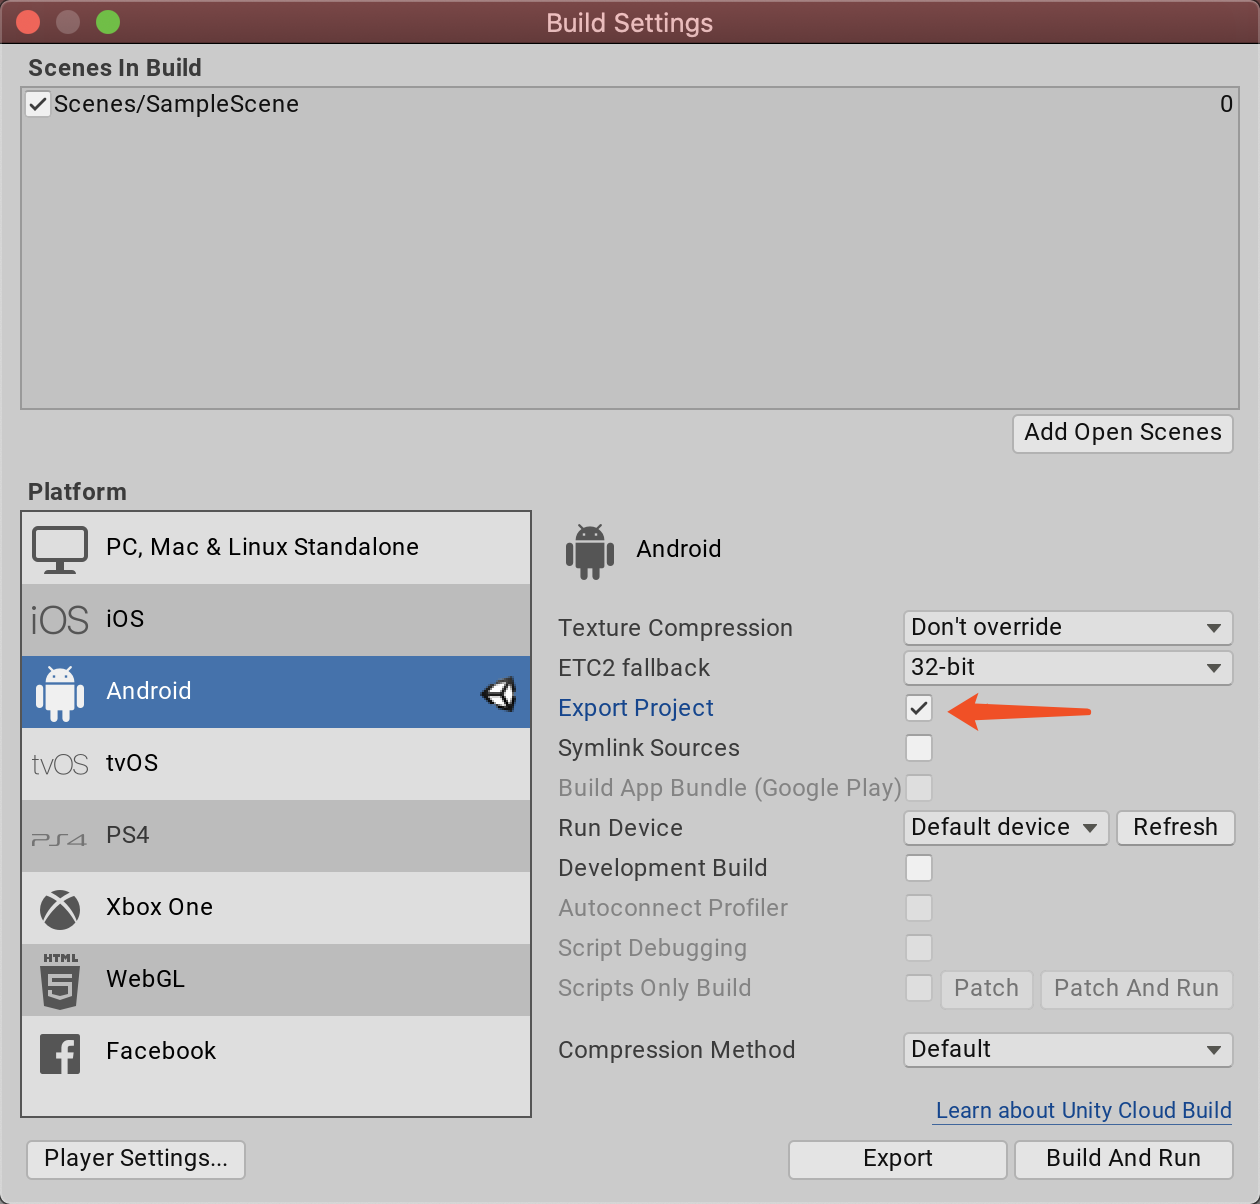The image size is (1260, 1204).
Task: Select the WebGL platform label
Action: click(146, 979)
